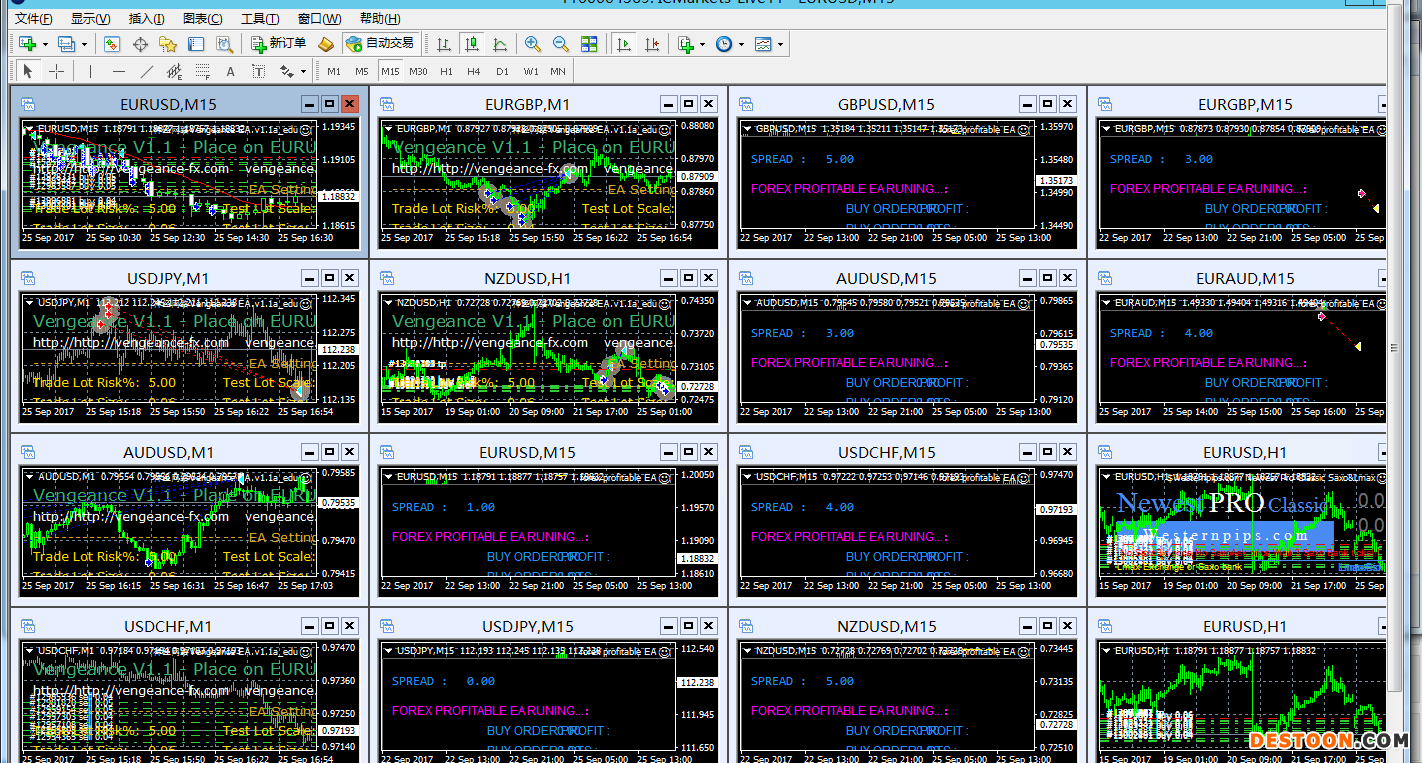The height and width of the screenshot is (763, 1422).
Task: Show the Market Watch panel
Action: pyautogui.click(x=112, y=44)
